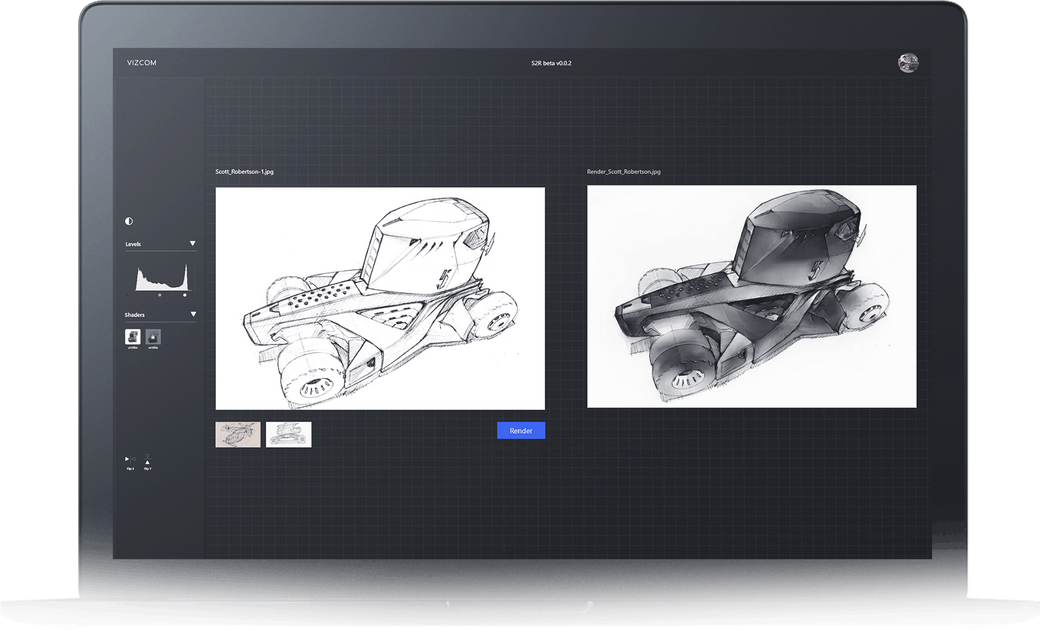The width and height of the screenshot is (1040, 630).
Task: Collapse the Shaders panel
Action: pos(192,313)
